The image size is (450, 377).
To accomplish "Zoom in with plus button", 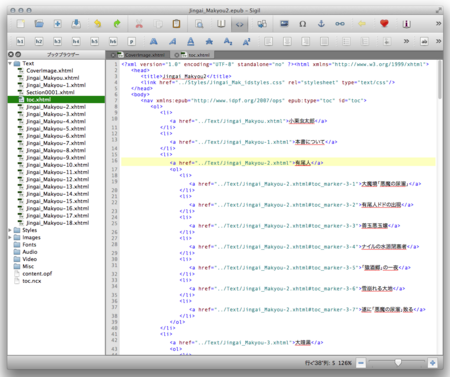I will click(x=432, y=363).
